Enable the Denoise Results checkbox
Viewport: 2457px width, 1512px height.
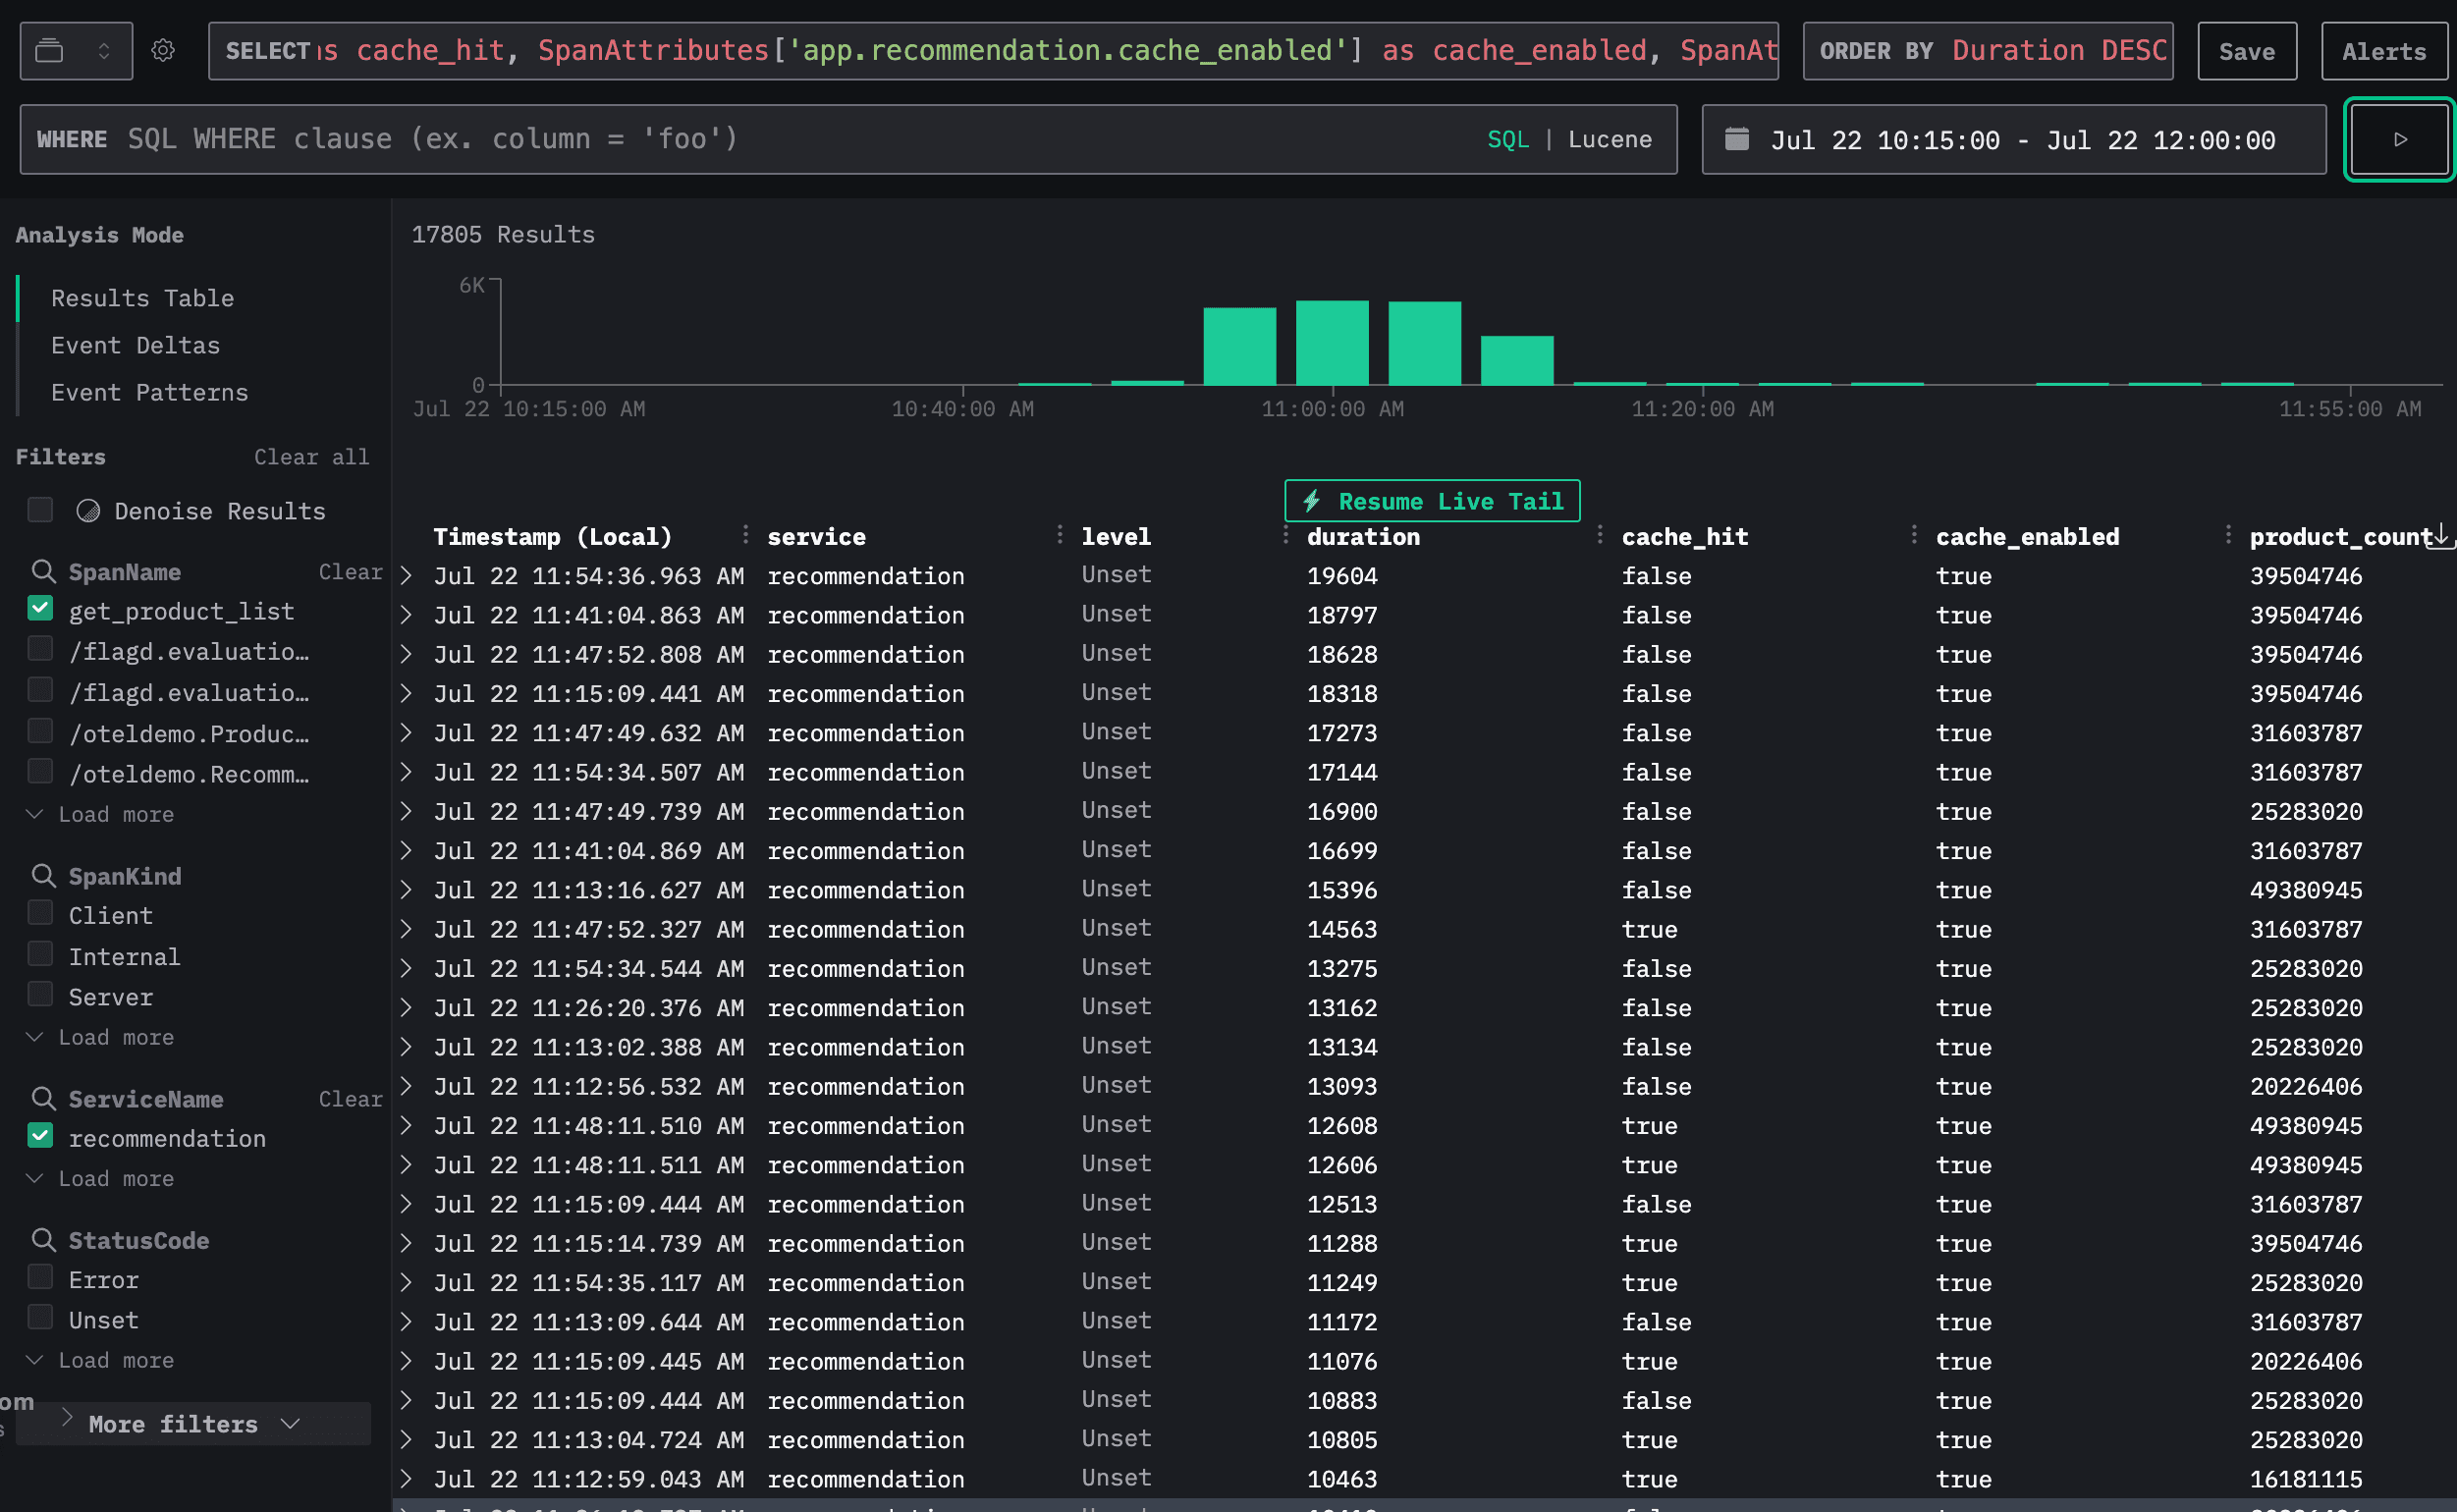pos(40,510)
